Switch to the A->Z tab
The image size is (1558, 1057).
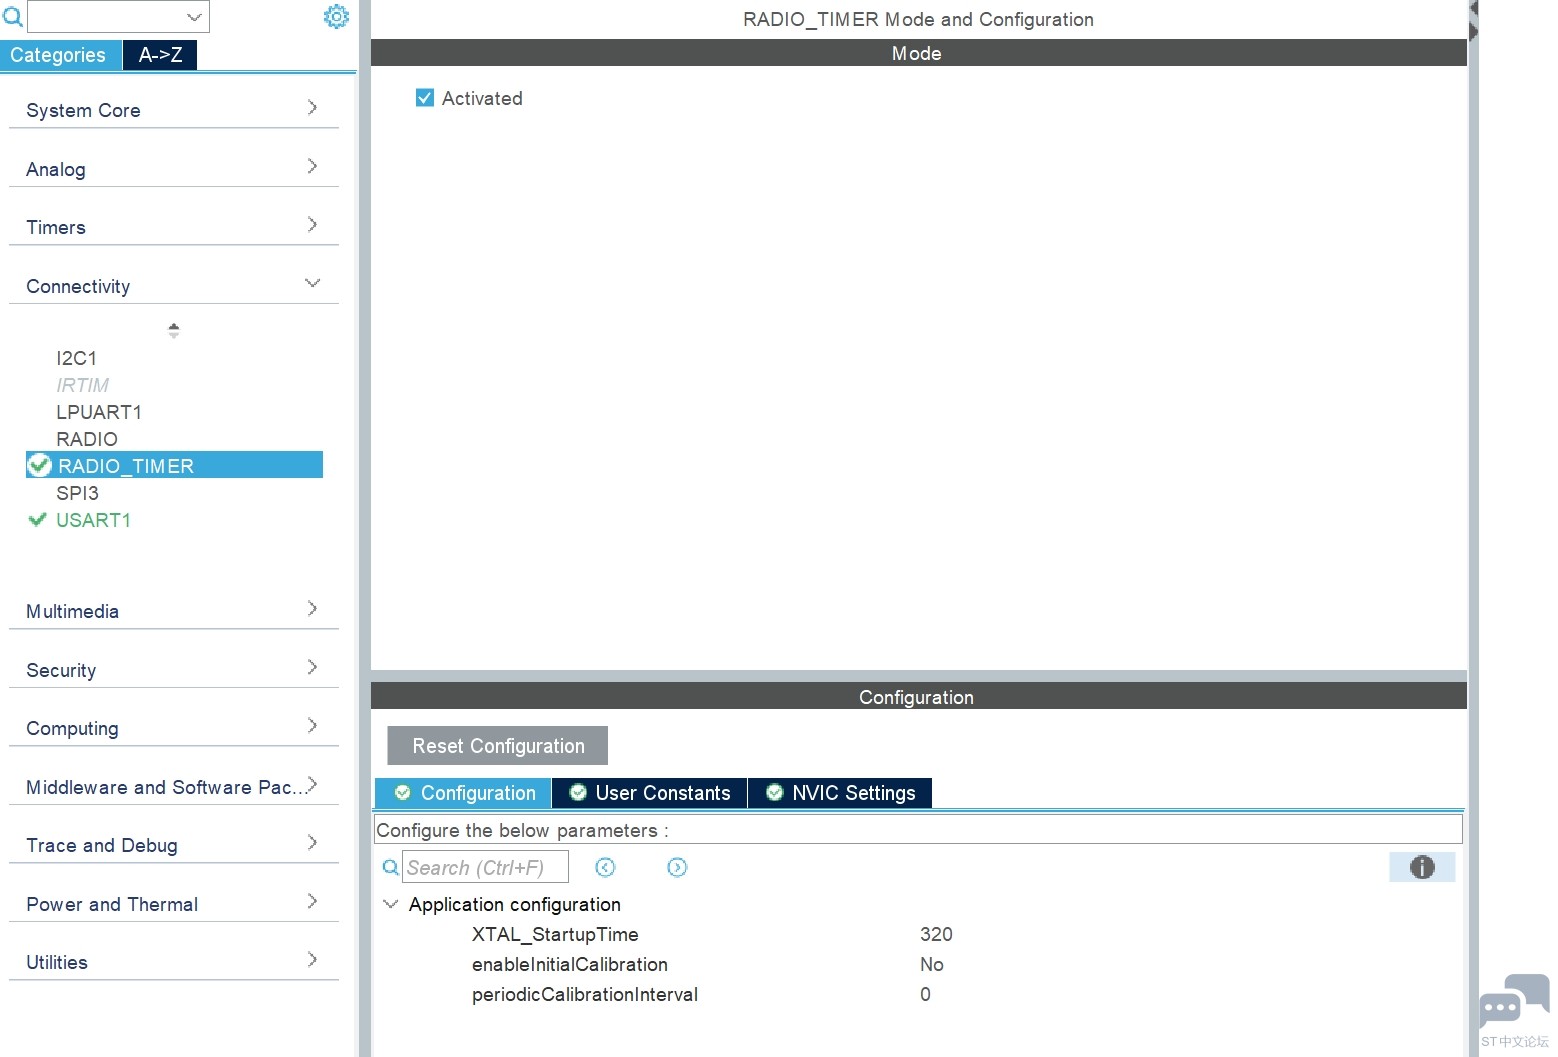[160, 55]
